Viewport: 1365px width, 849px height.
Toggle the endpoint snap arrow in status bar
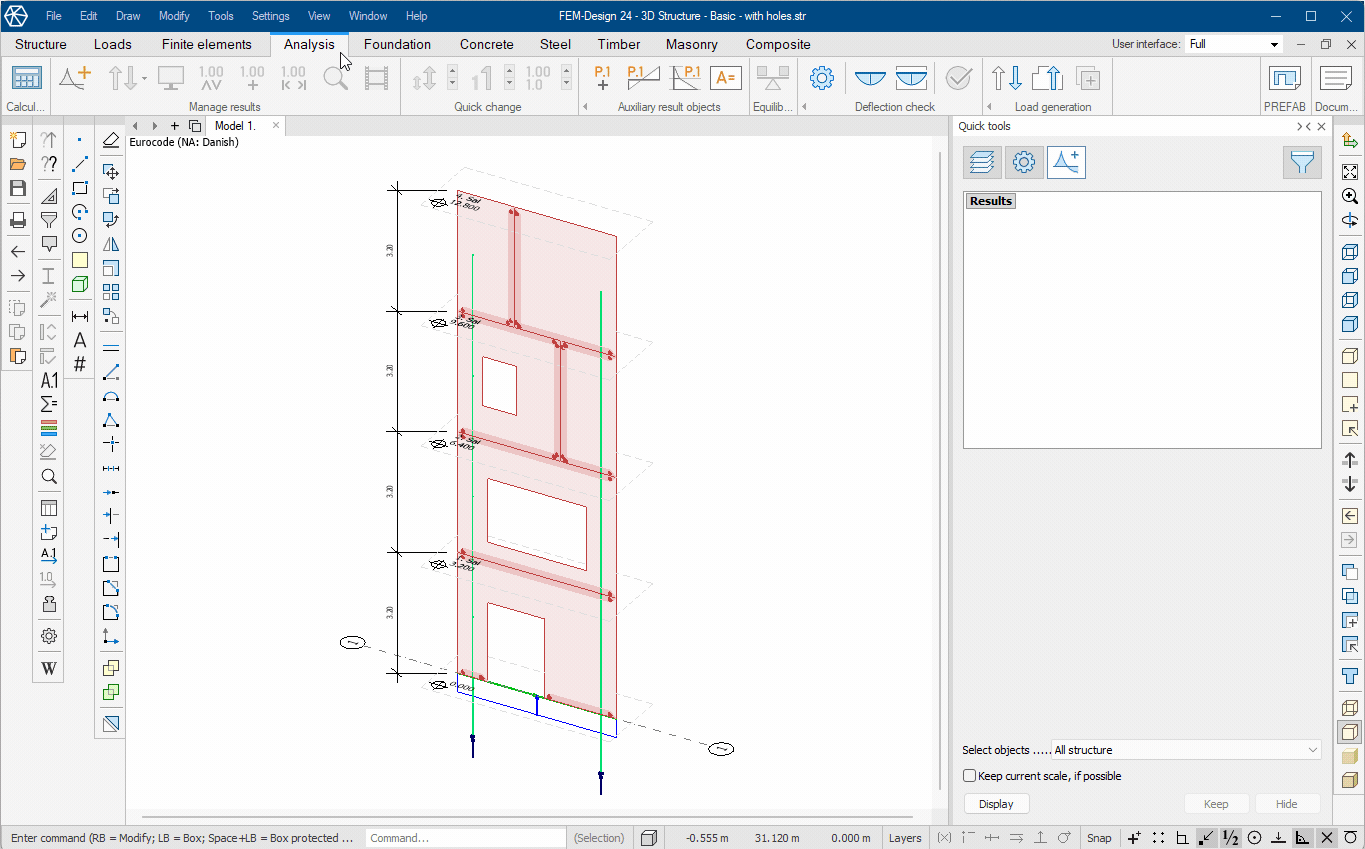coord(1207,838)
